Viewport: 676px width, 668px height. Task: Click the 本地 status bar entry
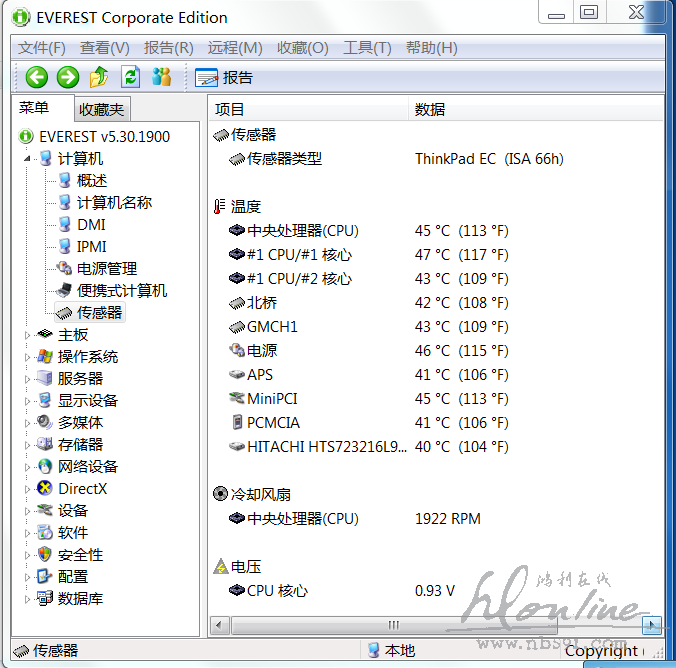pyautogui.click(x=391, y=650)
